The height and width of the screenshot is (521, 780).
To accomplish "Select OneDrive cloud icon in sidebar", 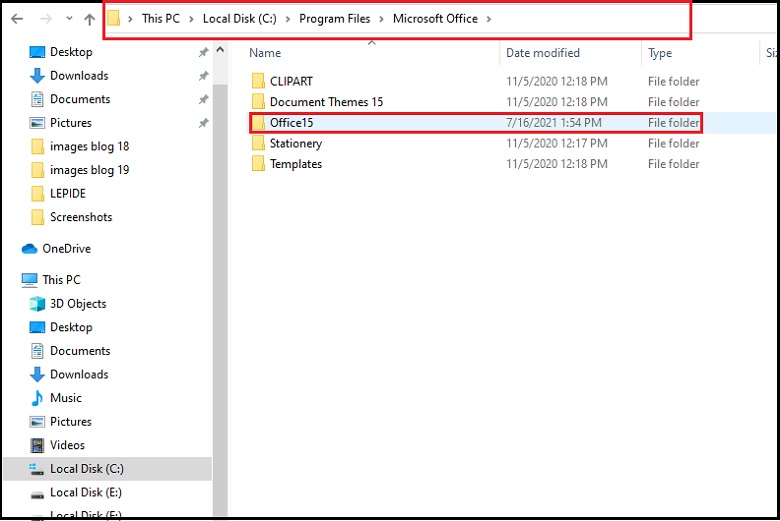I will point(29,249).
